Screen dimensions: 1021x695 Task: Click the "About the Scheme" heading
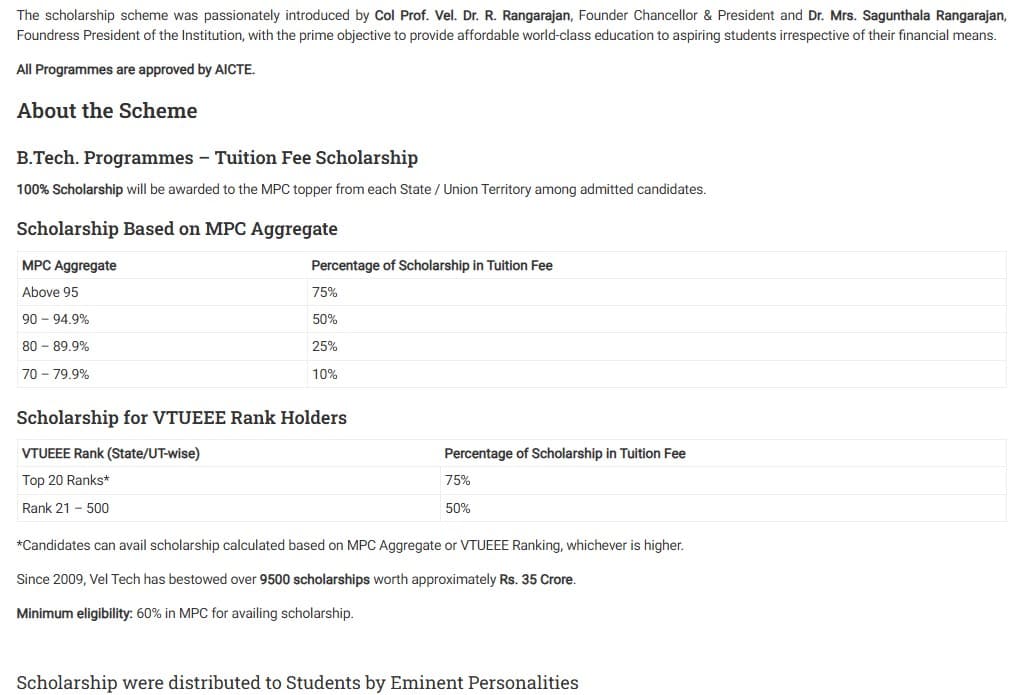pyautogui.click(x=107, y=111)
